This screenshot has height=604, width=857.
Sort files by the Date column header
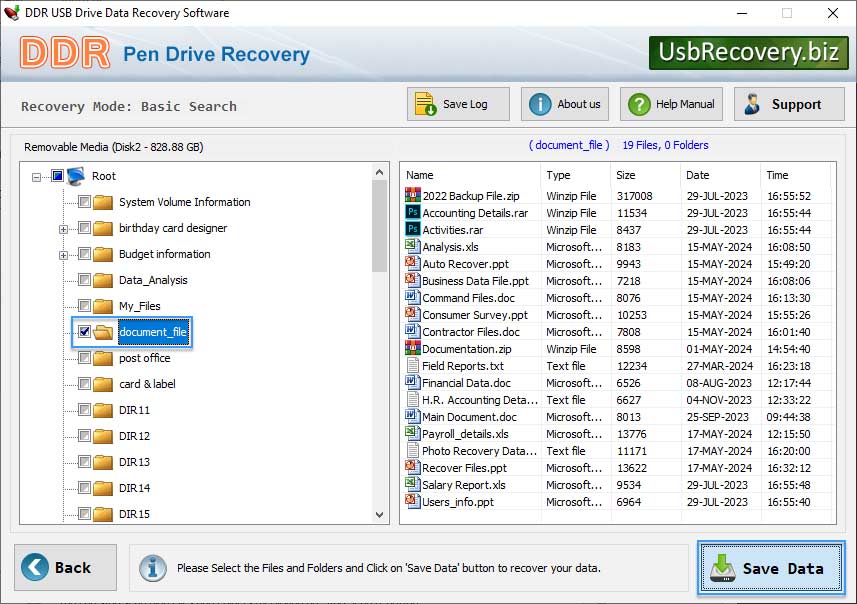pos(698,175)
